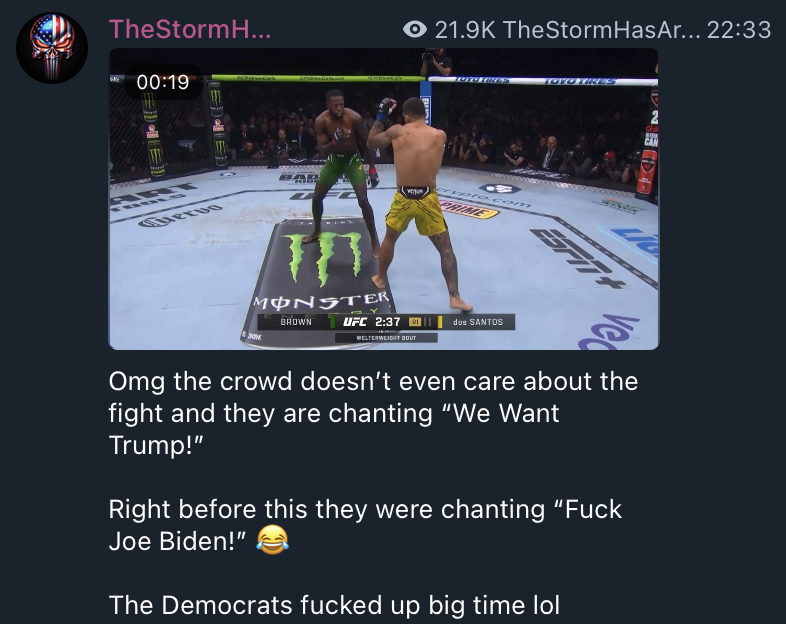Click the BROWN name on scoreboard

(x=296, y=322)
